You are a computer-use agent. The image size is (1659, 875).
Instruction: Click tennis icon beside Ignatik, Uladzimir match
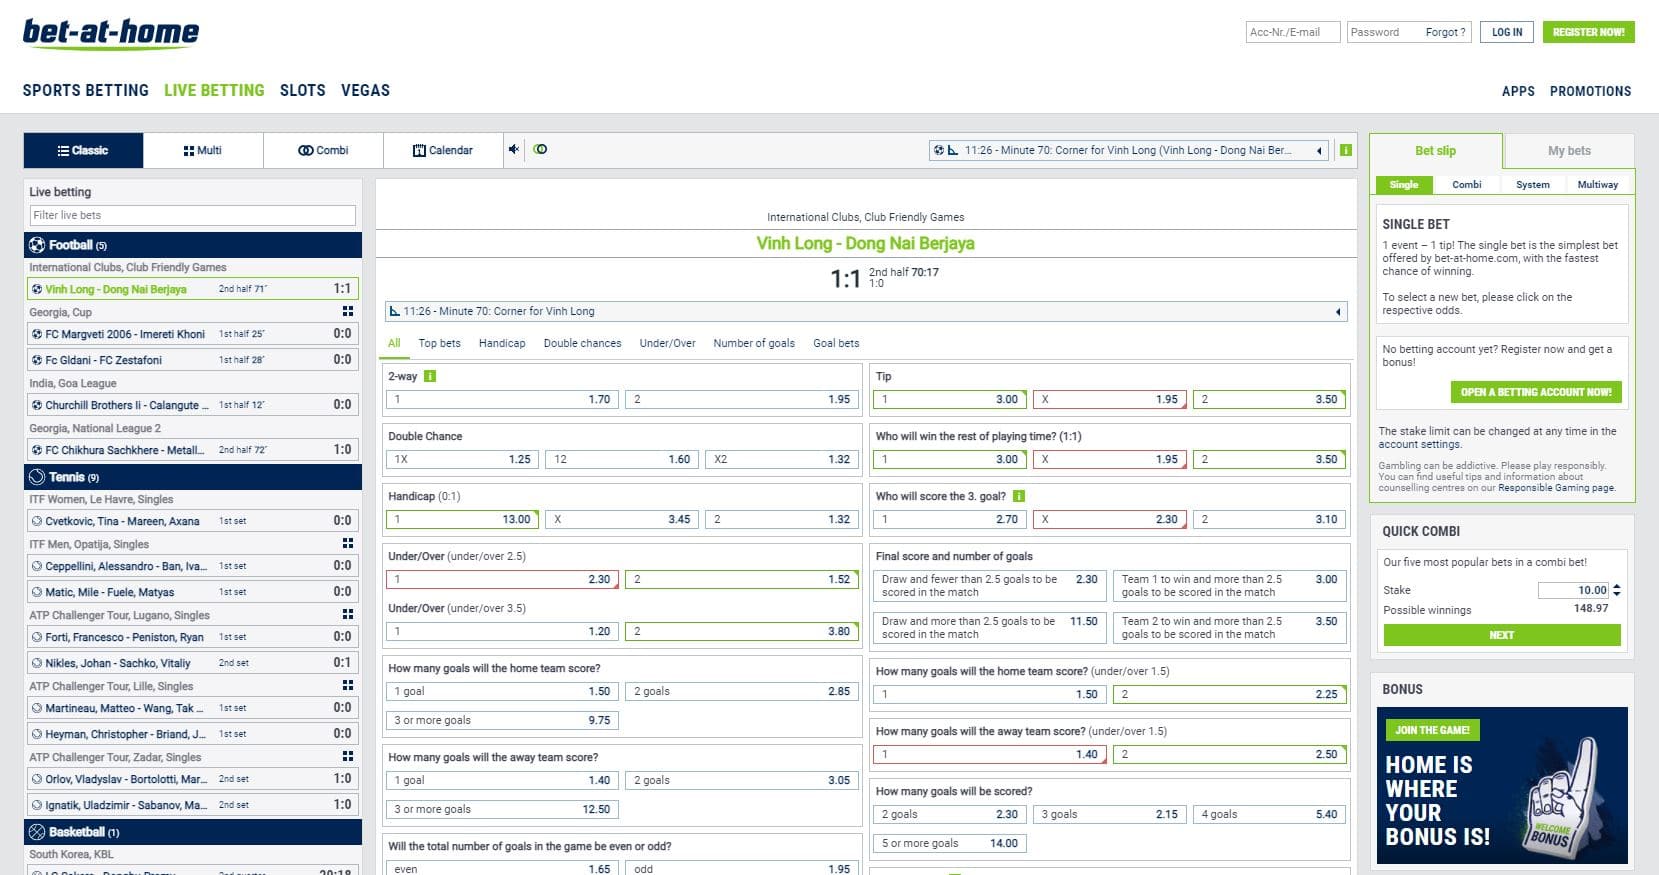click(x=37, y=805)
